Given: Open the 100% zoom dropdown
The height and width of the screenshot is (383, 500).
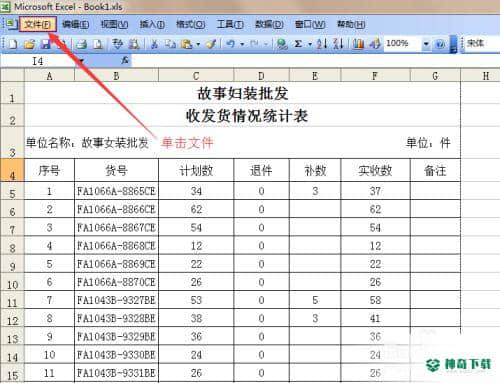Looking at the screenshot, I should [x=426, y=44].
